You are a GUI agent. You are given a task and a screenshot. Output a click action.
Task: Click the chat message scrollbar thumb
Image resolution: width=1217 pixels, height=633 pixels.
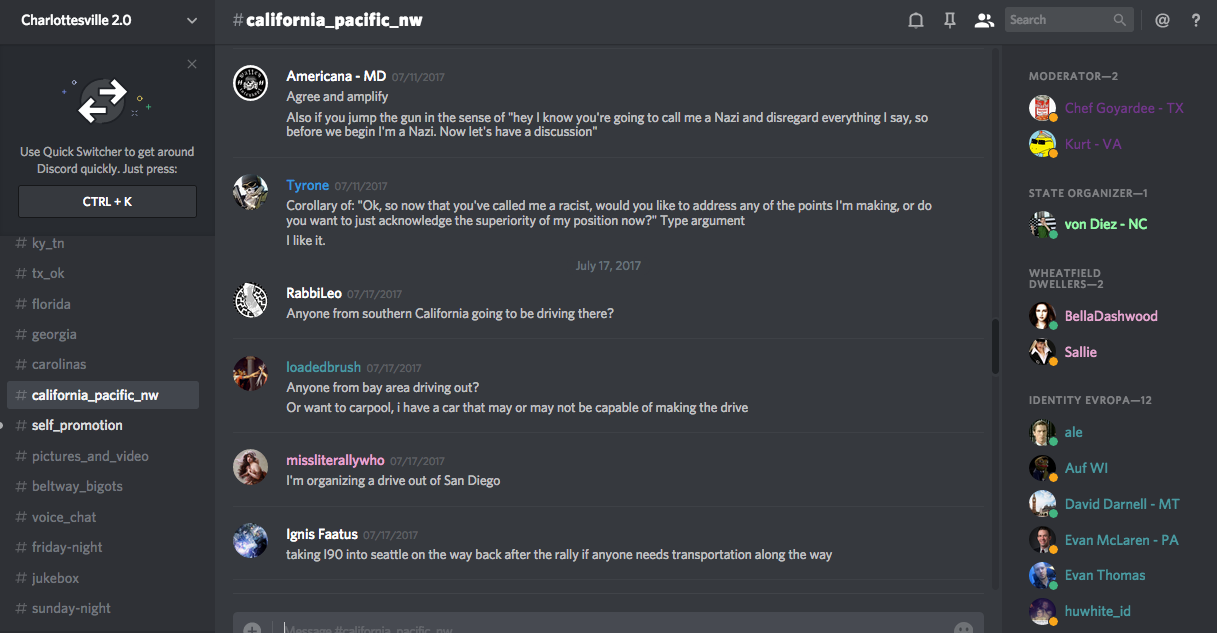coord(995,346)
